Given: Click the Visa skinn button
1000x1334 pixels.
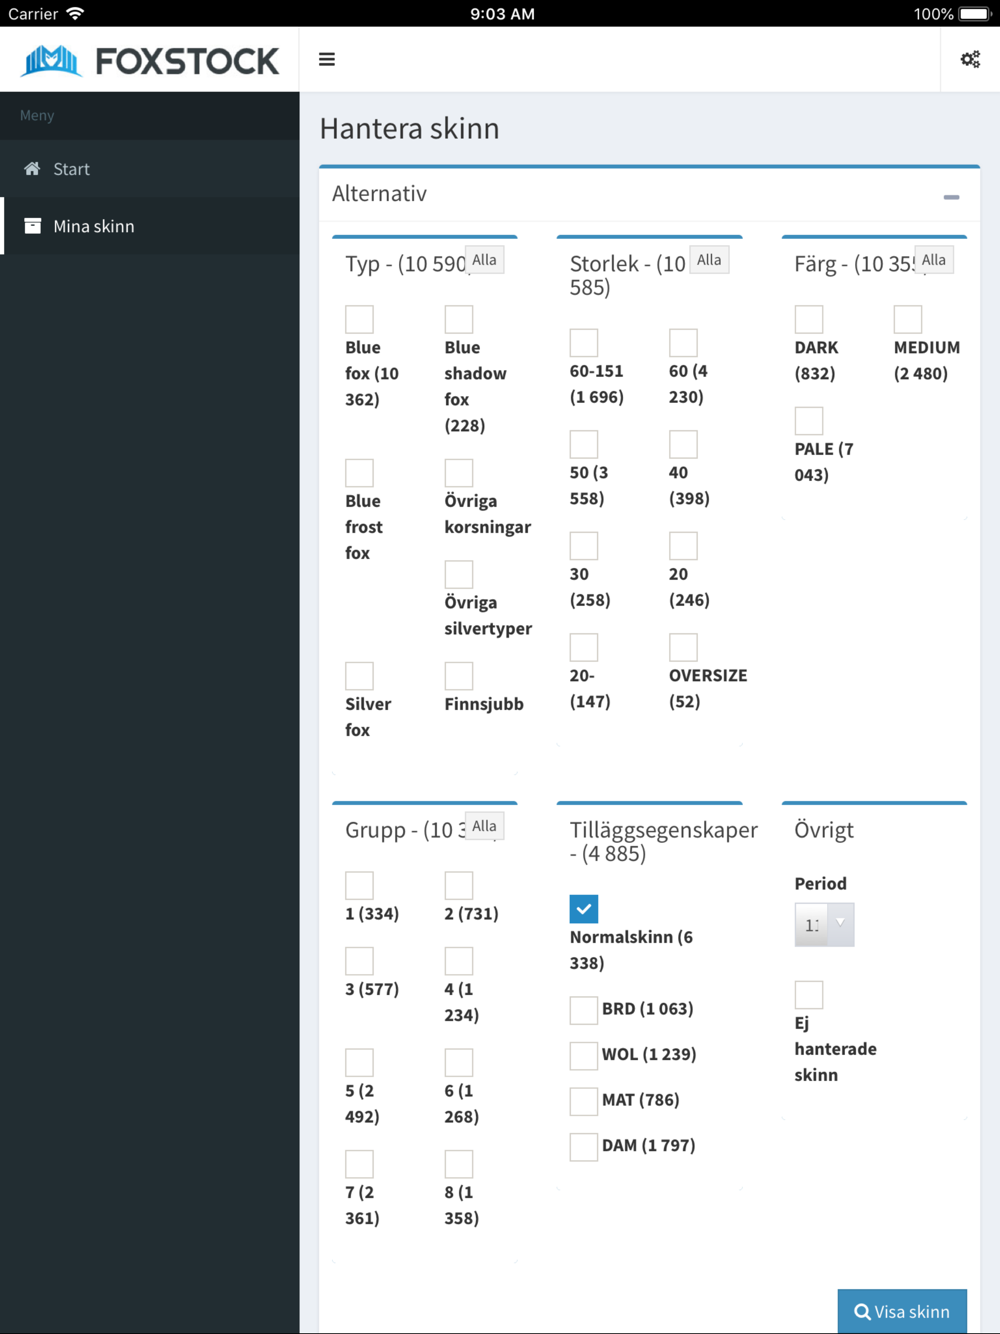Looking at the screenshot, I should click(x=902, y=1311).
